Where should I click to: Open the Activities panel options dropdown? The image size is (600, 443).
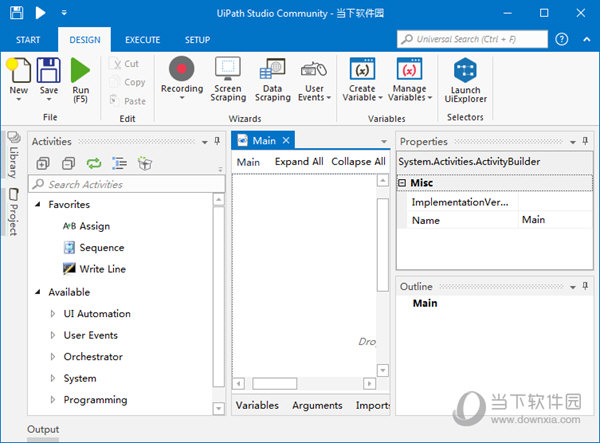point(205,142)
